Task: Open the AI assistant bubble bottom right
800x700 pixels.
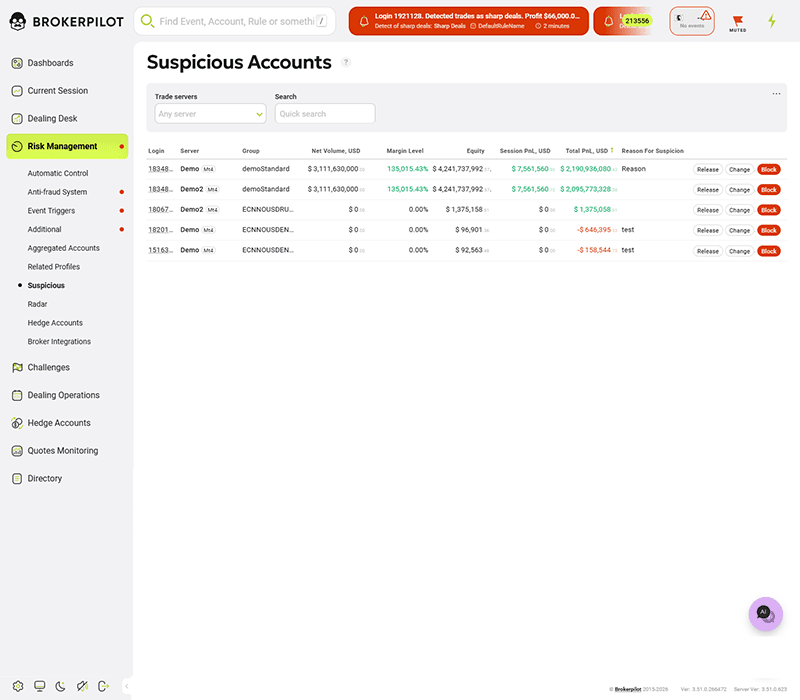Action: (x=765, y=614)
